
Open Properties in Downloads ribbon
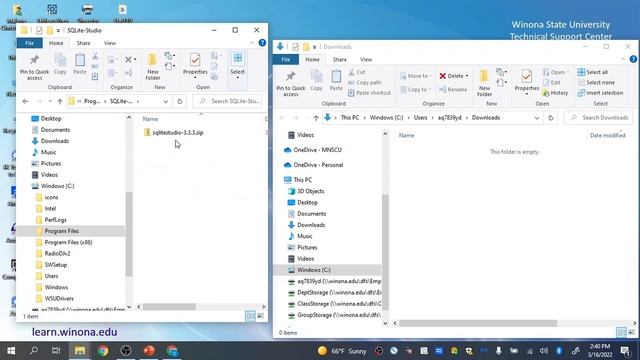point(527,82)
